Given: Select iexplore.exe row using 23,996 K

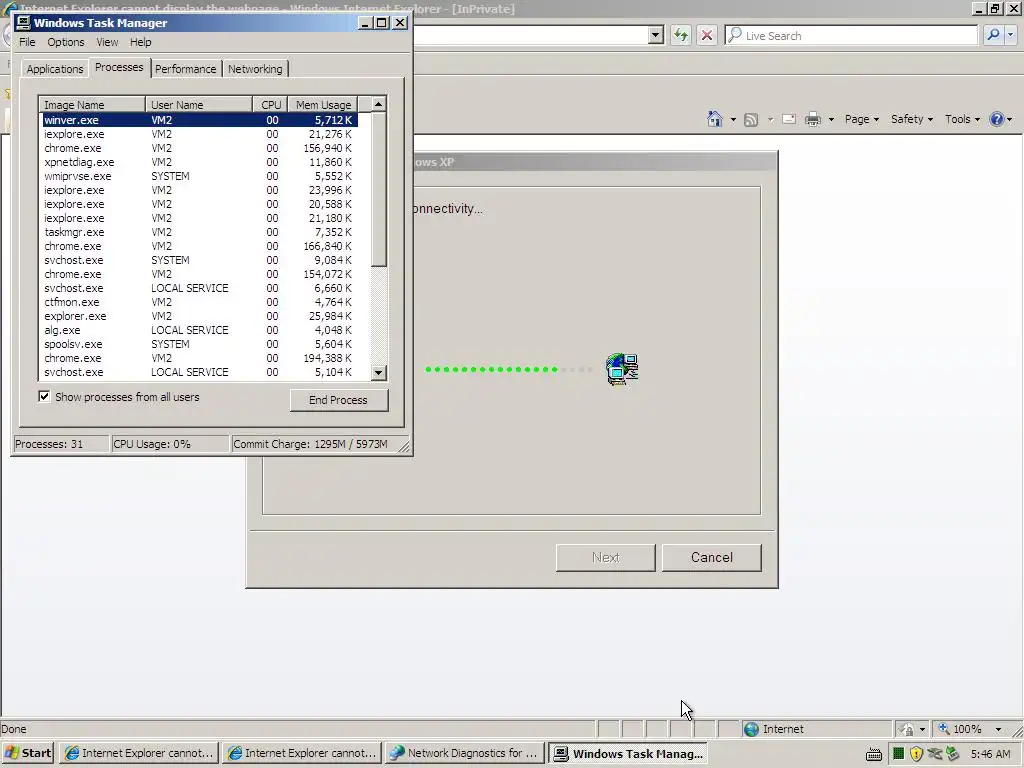Looking at the screenshot, I should coord(199,190).
